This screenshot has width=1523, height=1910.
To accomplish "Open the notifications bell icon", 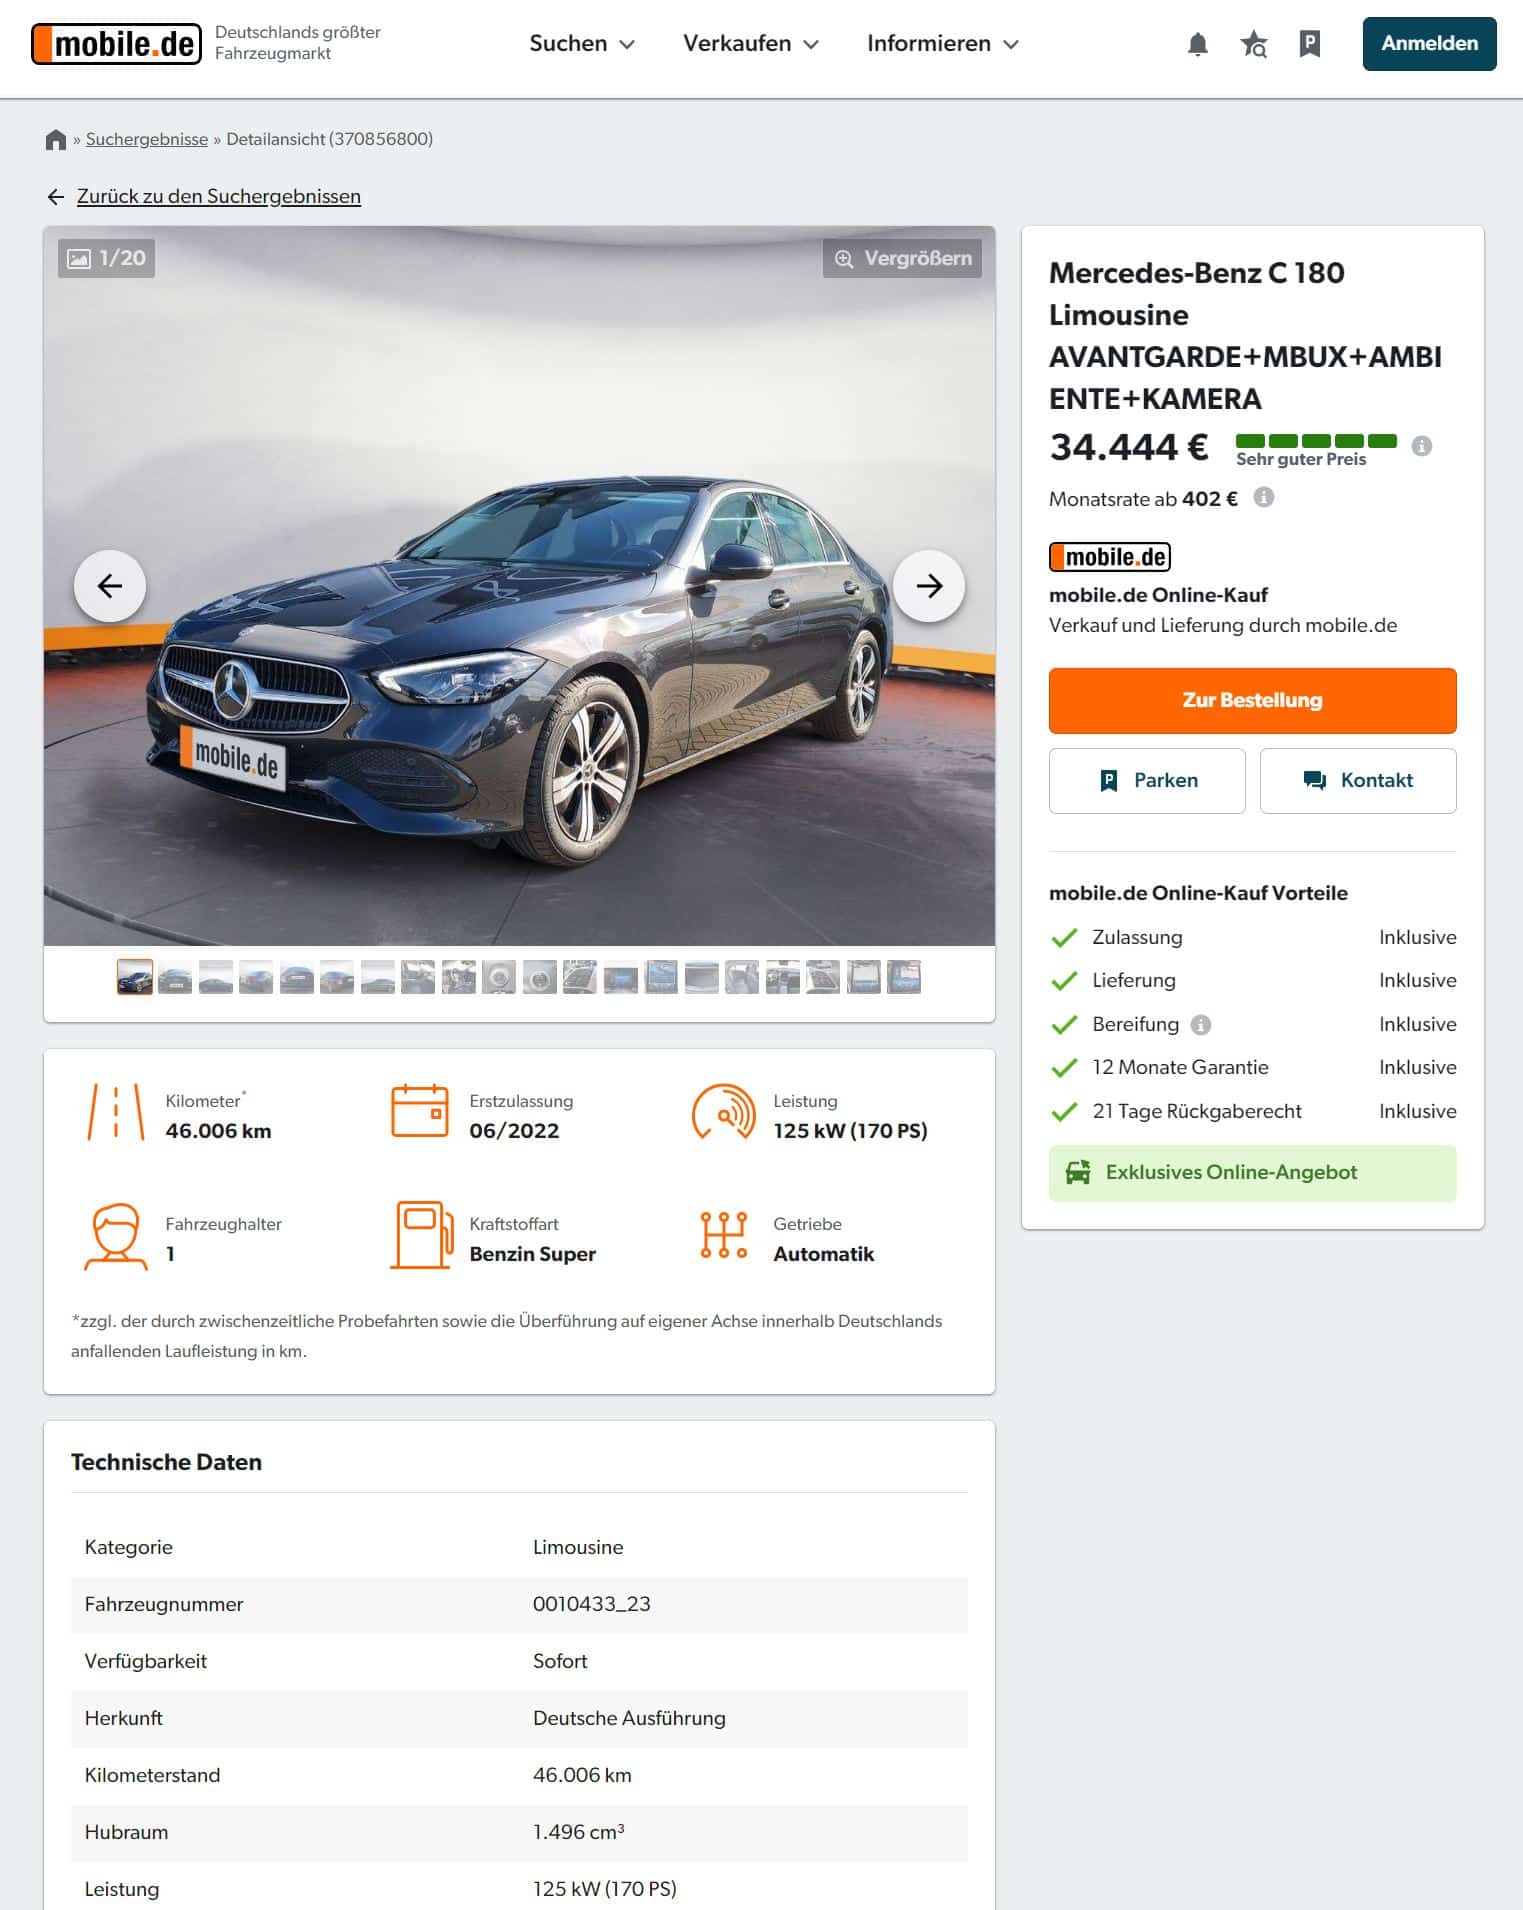I will coord(1197,44).
